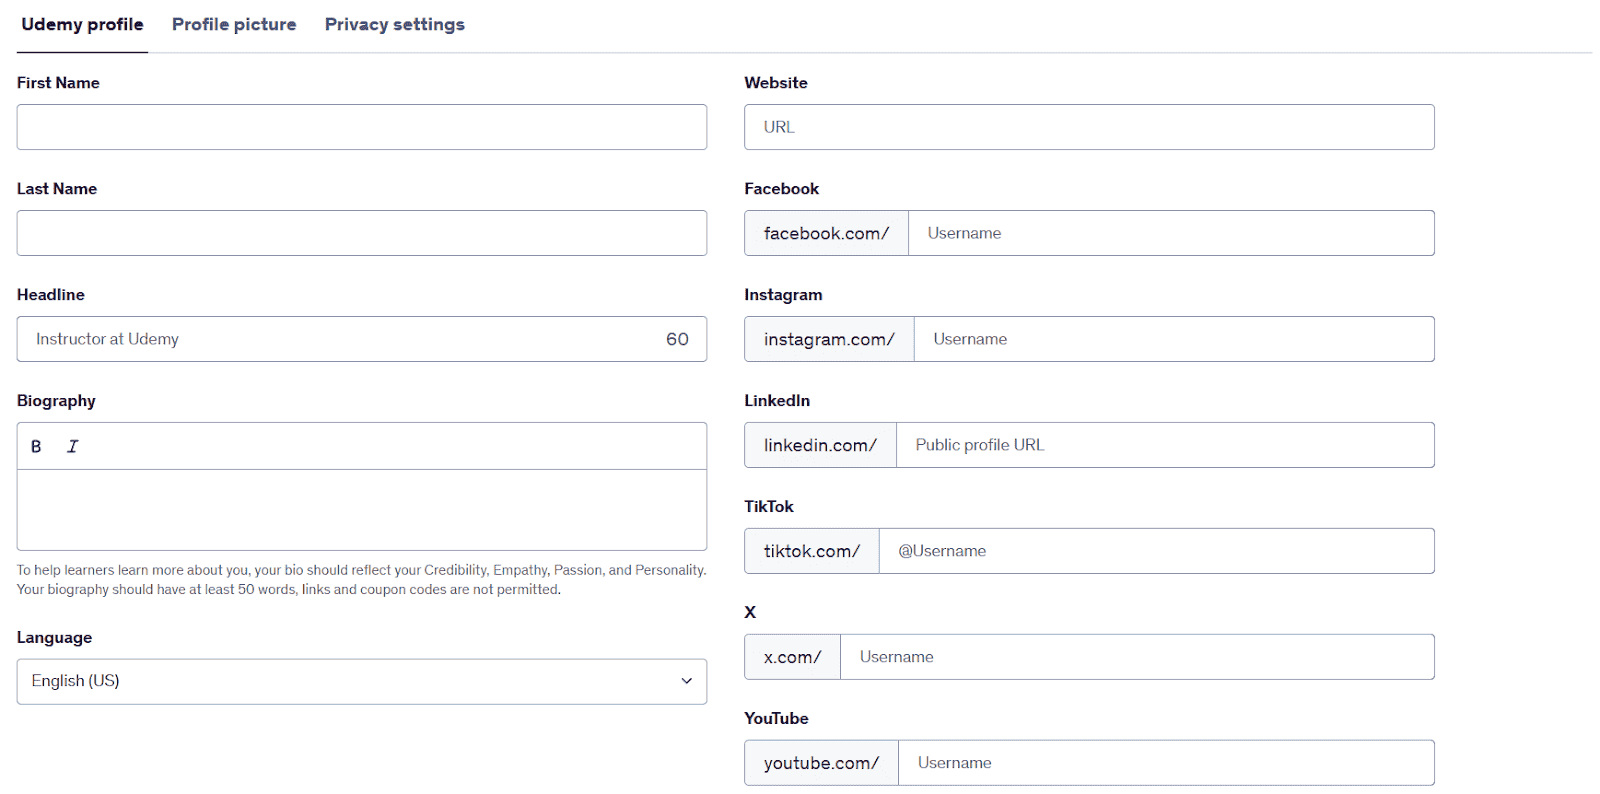Select the Udemy profile tab
Screen dimensions: 1600x794
click(x=82, y=25)
